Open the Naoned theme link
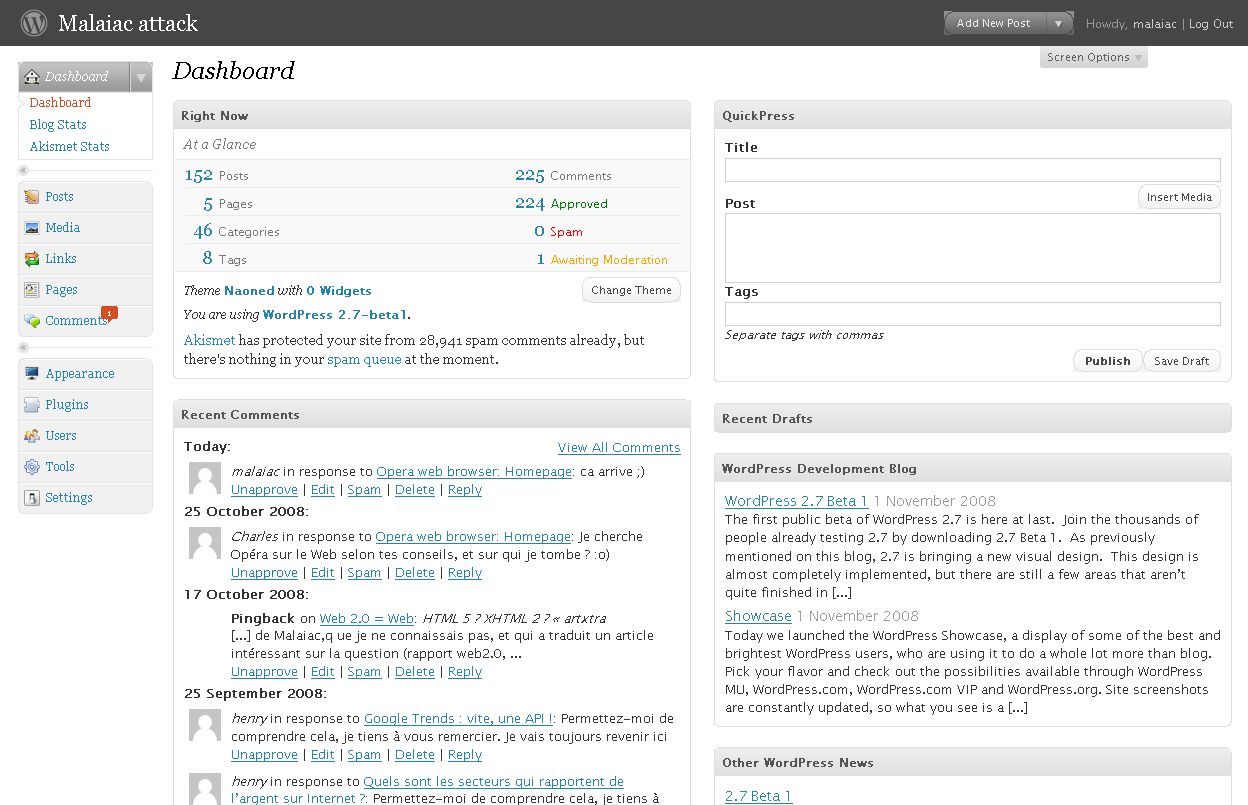Image resolution: width=1248 pixels, height=805 pixels. pos(249,291)
